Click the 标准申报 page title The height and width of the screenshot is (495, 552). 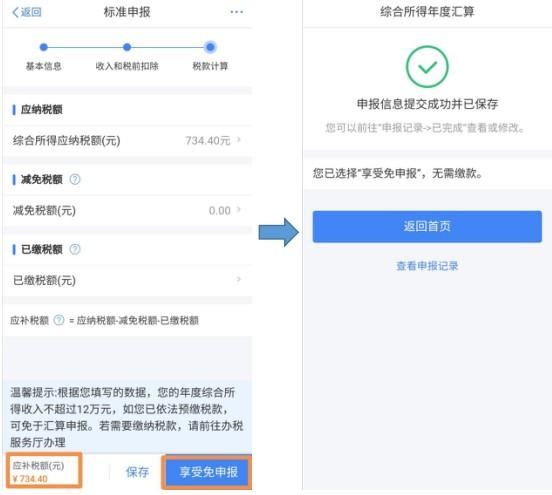pos(127,12)
